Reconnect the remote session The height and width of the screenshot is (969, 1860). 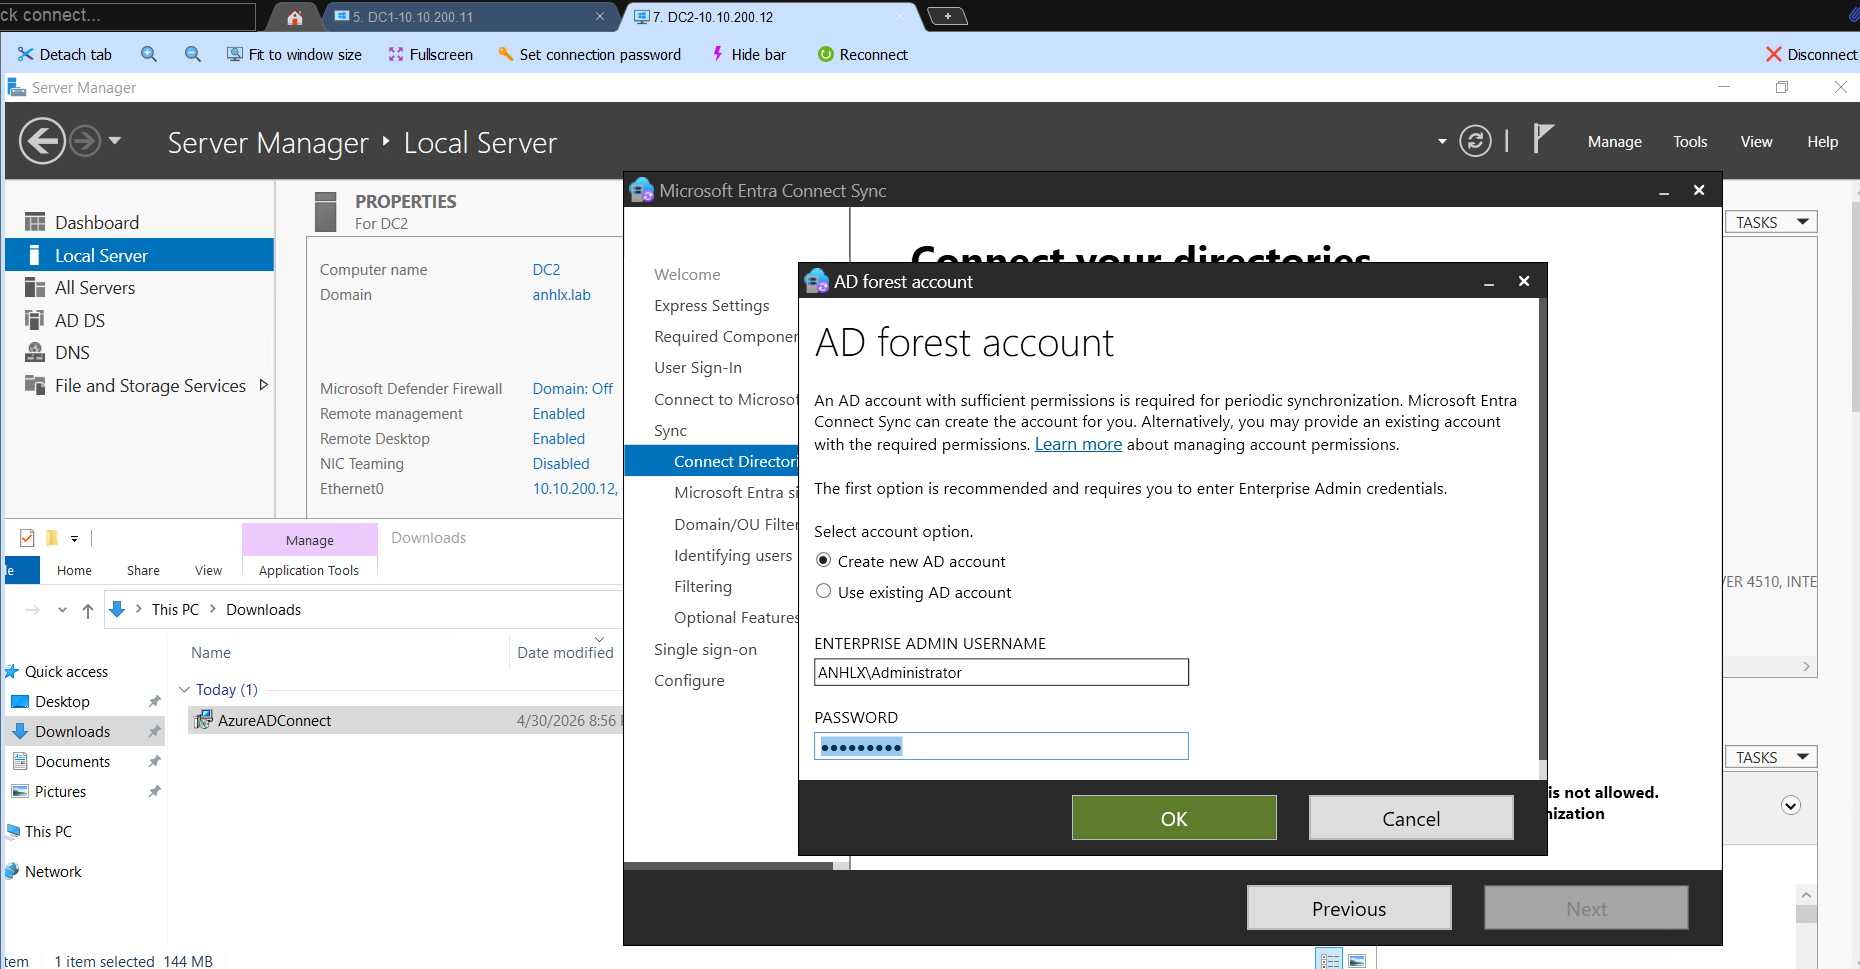[x=863, y=54]
